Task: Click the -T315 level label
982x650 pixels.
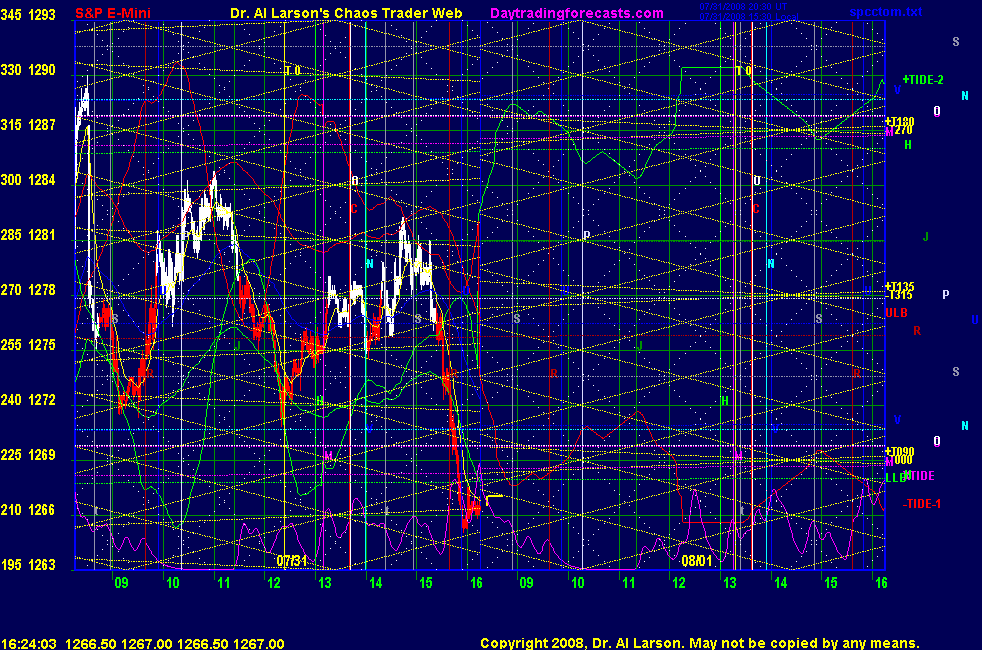Action: [x=900, y=295]
